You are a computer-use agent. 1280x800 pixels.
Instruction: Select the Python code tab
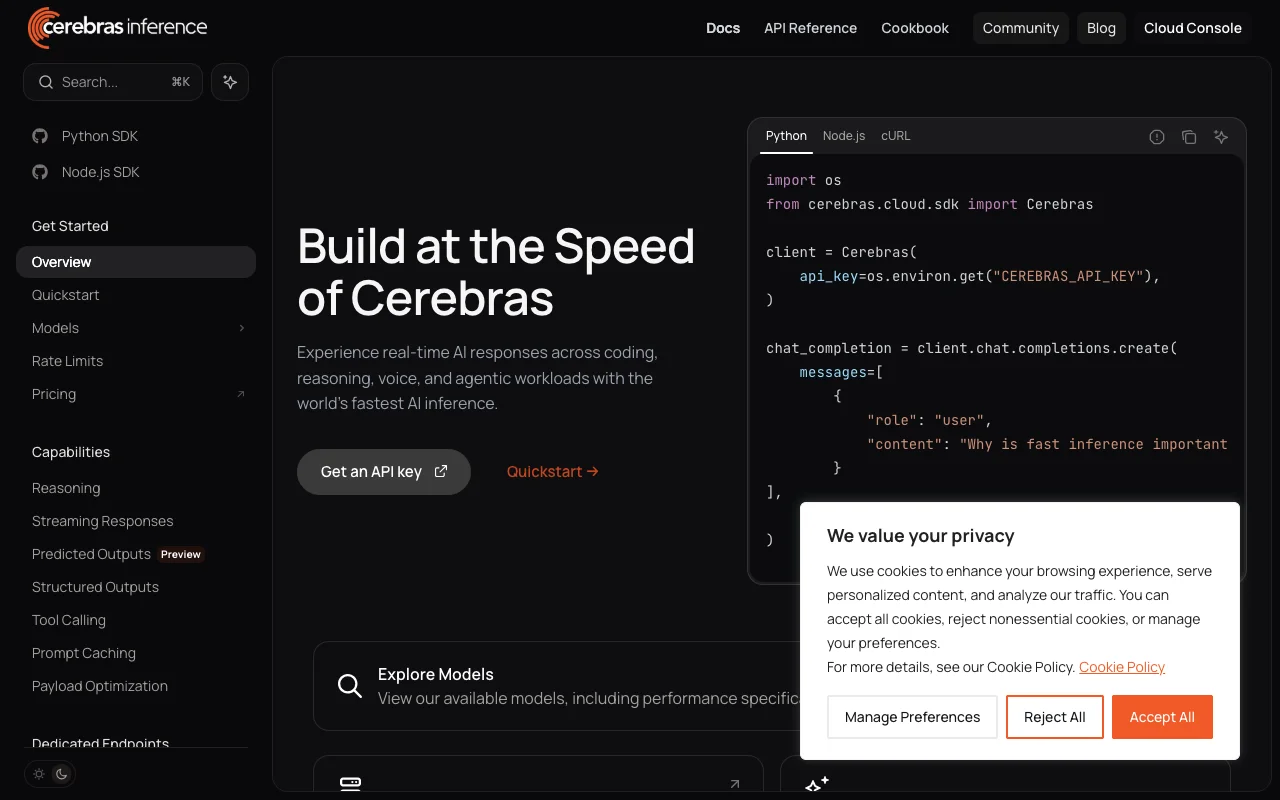(786, 136)
